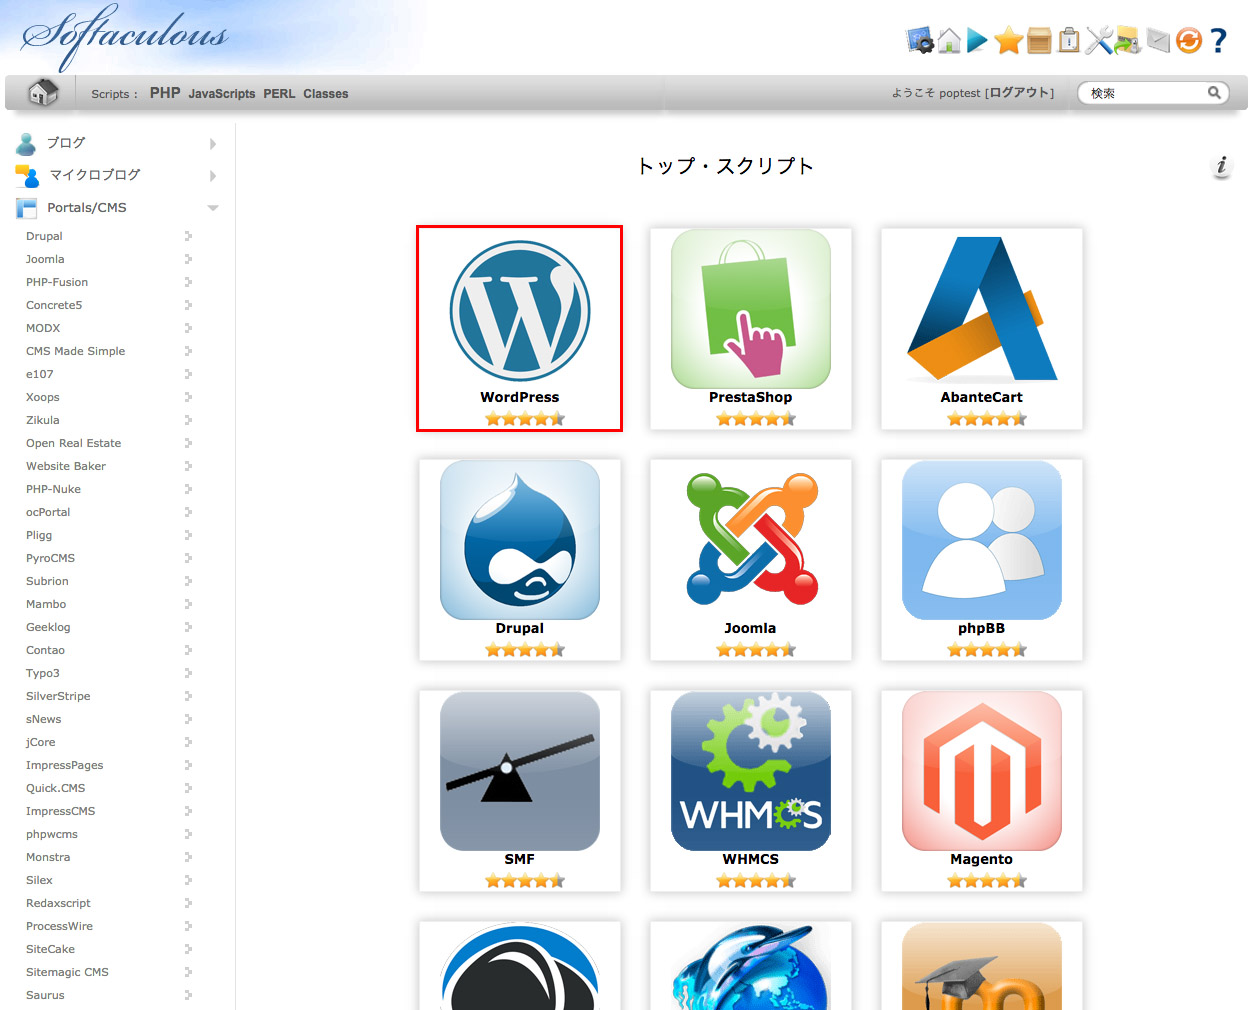Click the wooden crate installations icon
Screen dimensions: 1252x1010
[1039, 40]
